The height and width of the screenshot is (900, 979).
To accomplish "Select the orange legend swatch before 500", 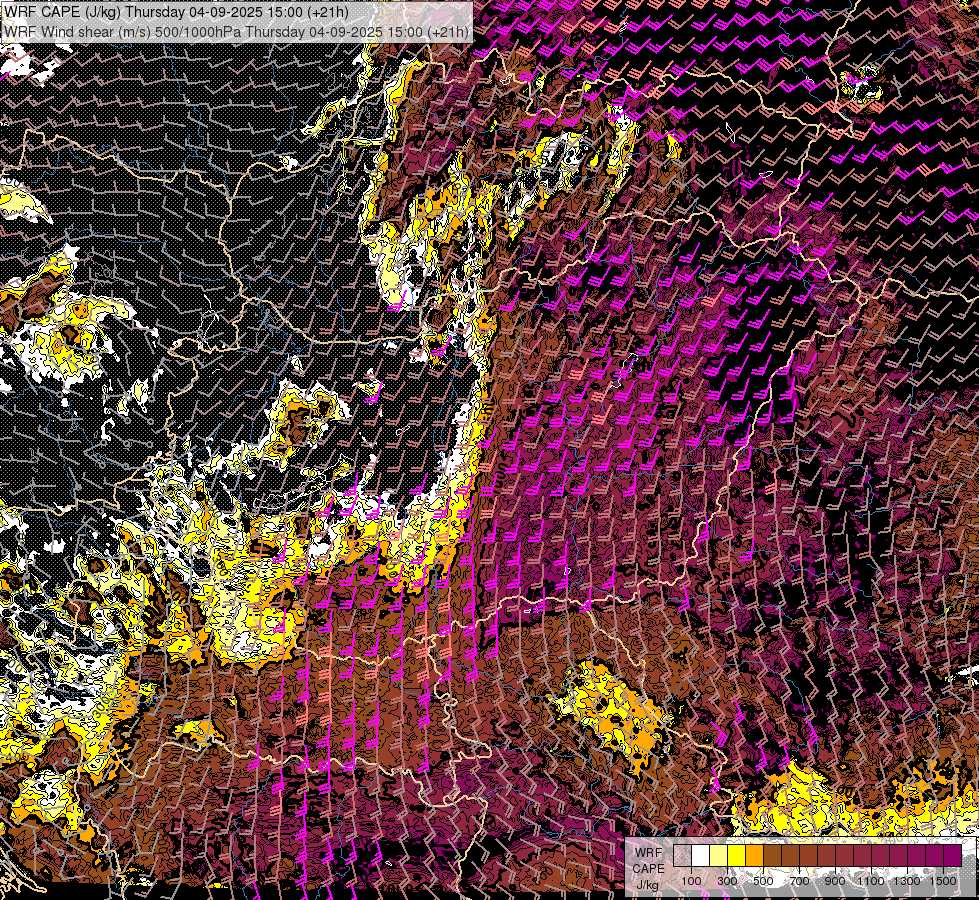I will [x=754, y=855].
